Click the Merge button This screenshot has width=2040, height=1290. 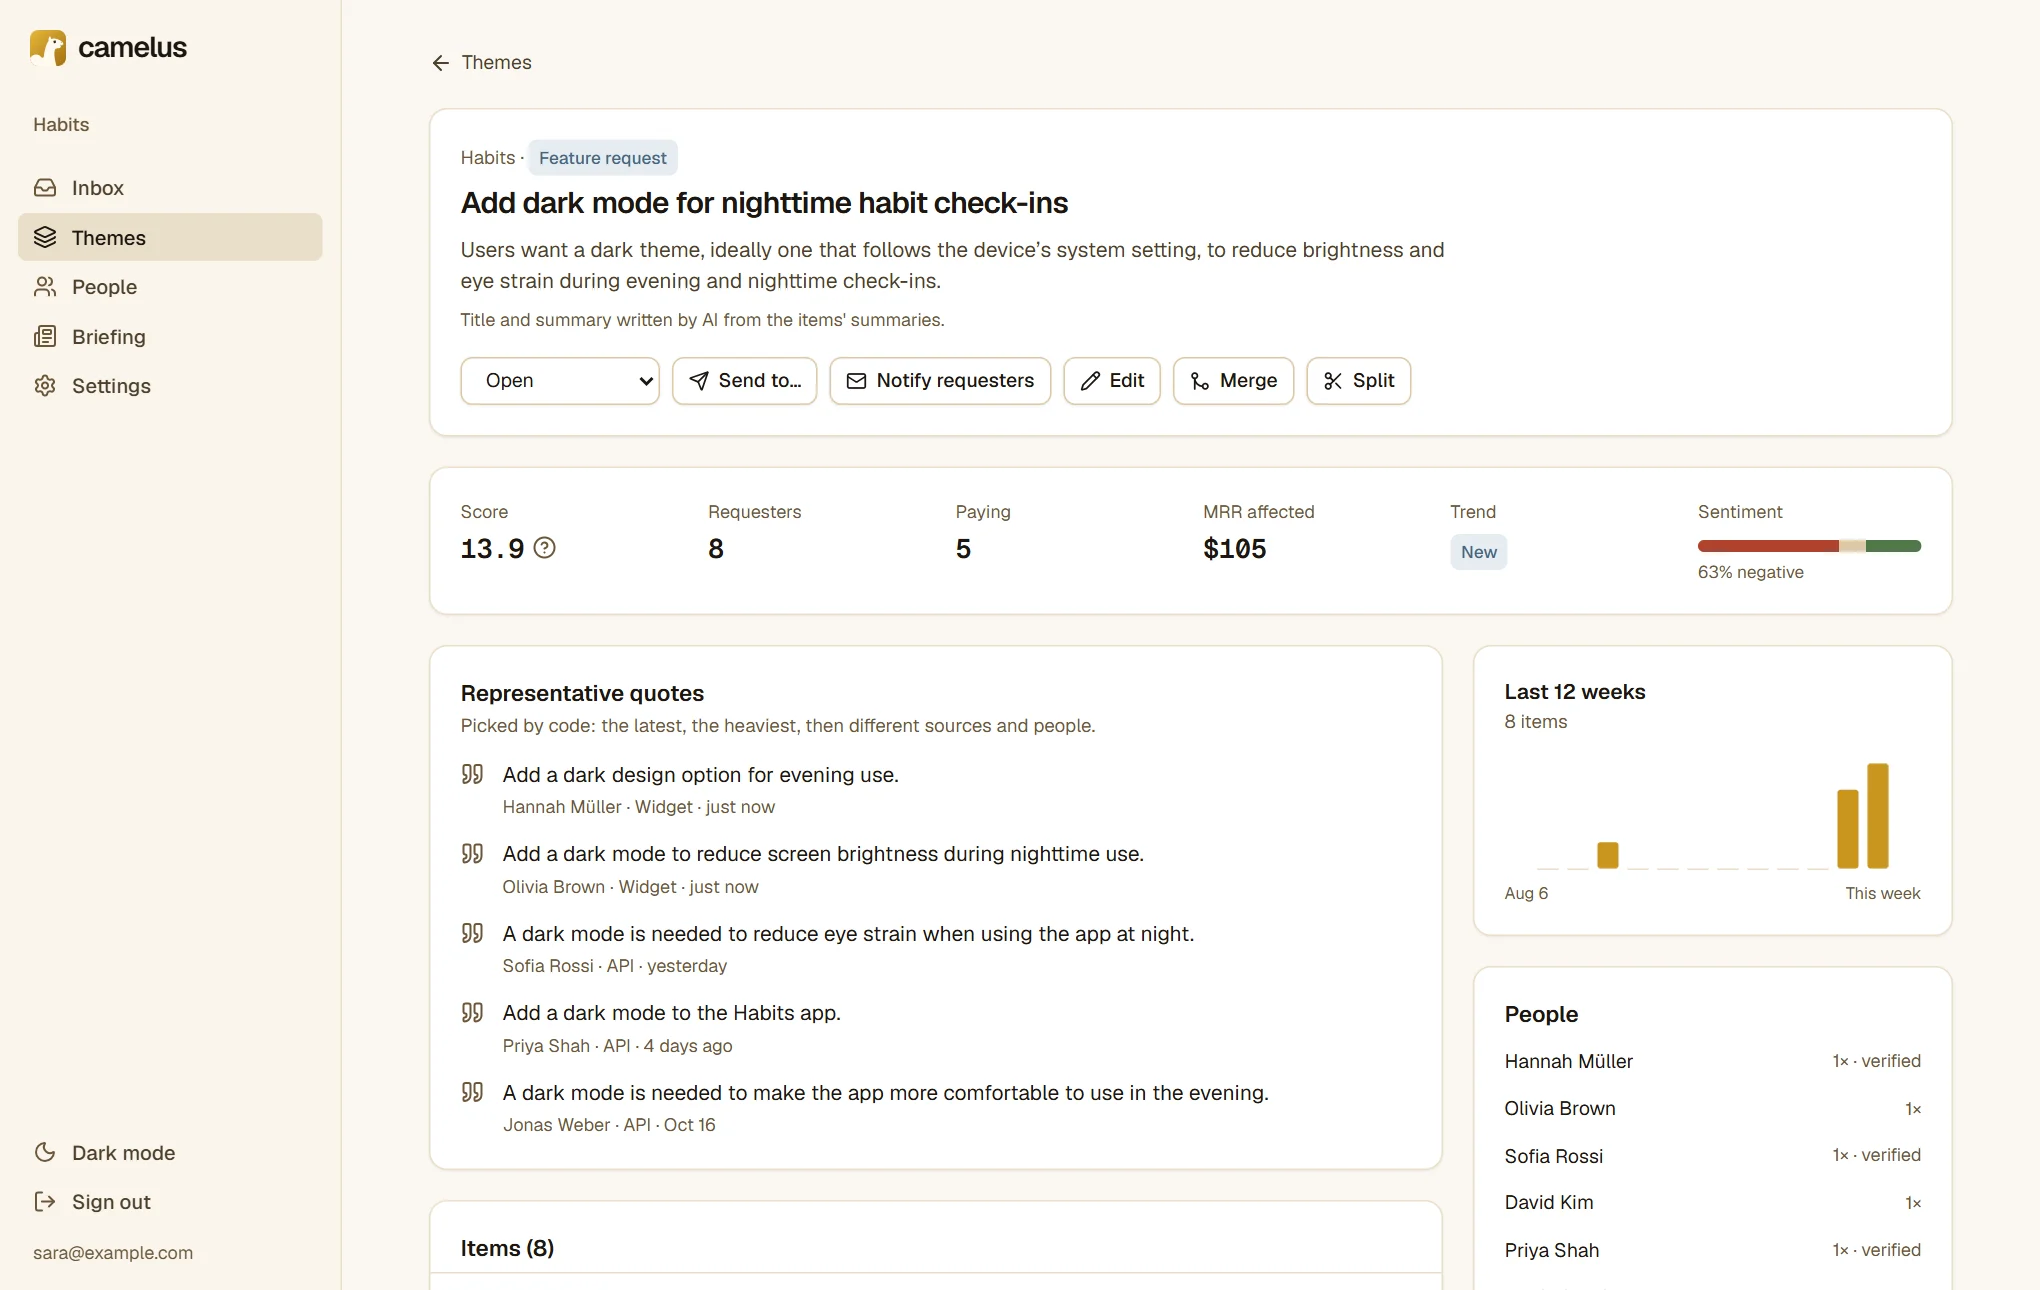tap(1234, 381)
